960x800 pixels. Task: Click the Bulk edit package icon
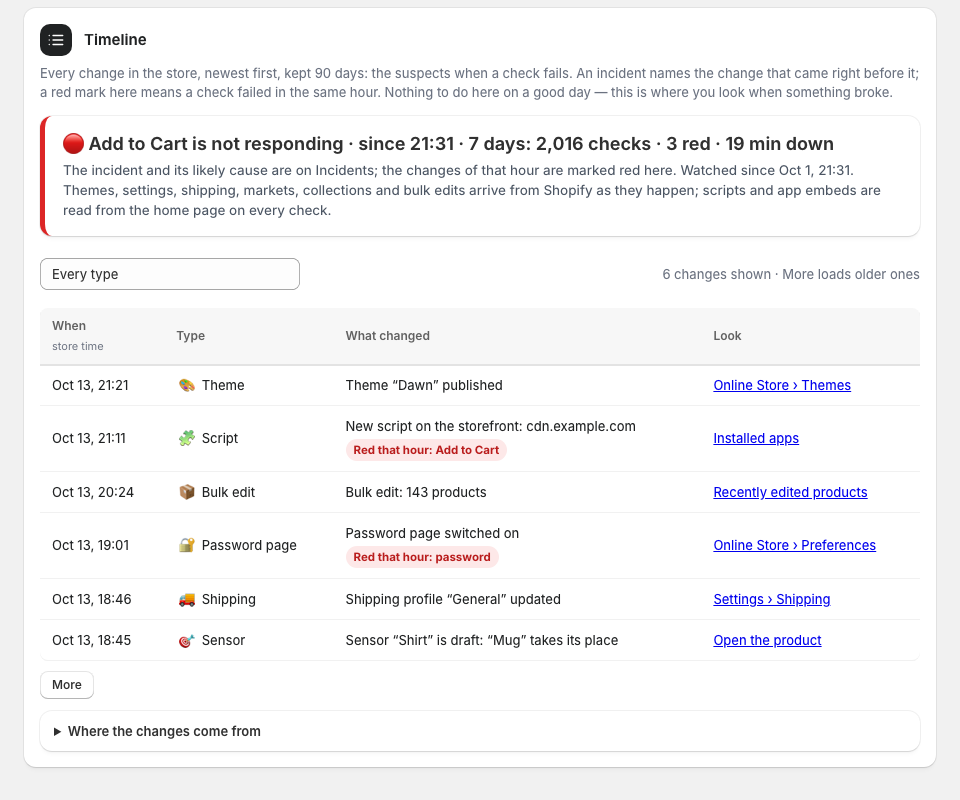187,492
